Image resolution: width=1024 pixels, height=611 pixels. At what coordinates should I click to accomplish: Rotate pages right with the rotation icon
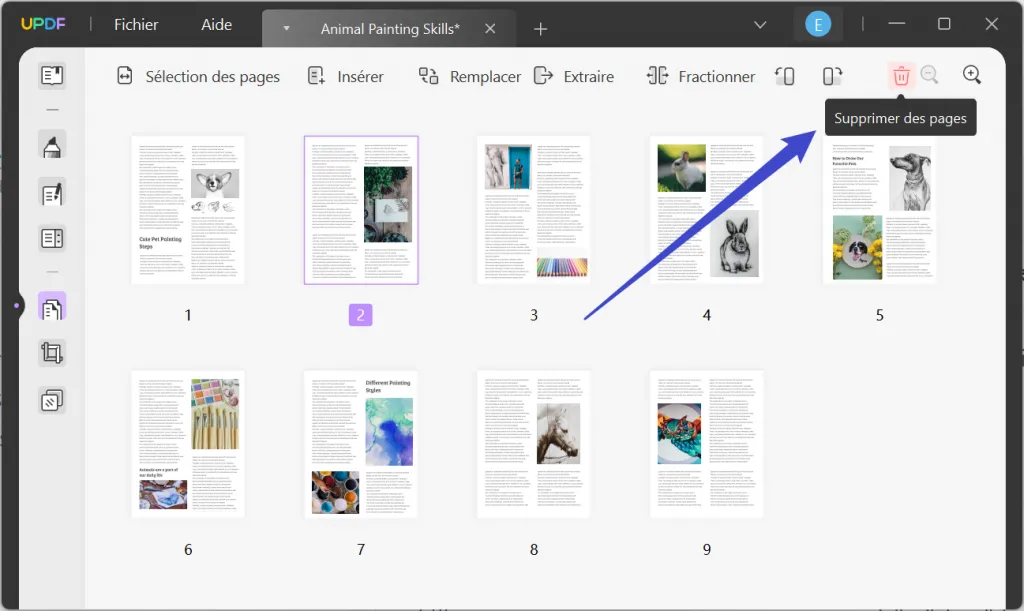[833, 75]
